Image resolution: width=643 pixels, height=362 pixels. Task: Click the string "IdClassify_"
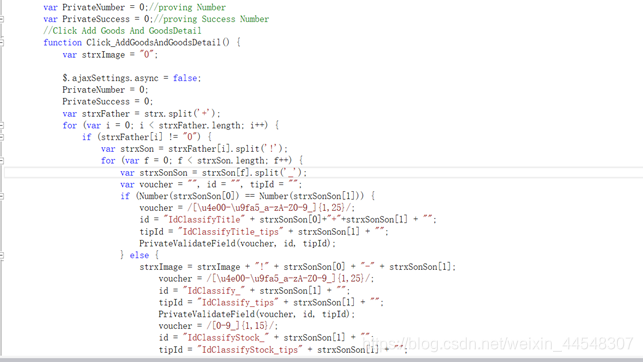coord(213,291)
